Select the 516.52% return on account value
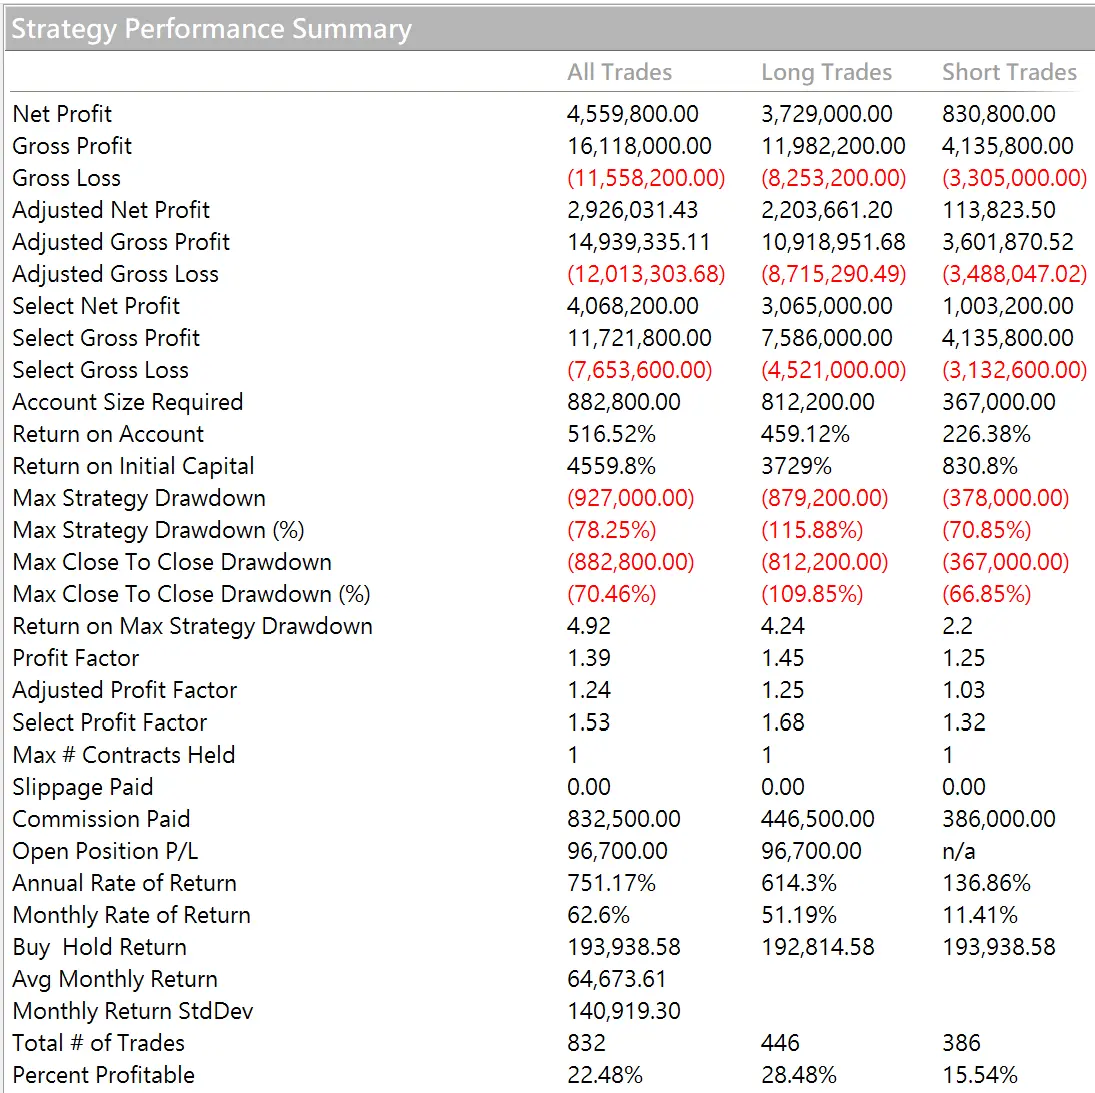 click(611, 434)
